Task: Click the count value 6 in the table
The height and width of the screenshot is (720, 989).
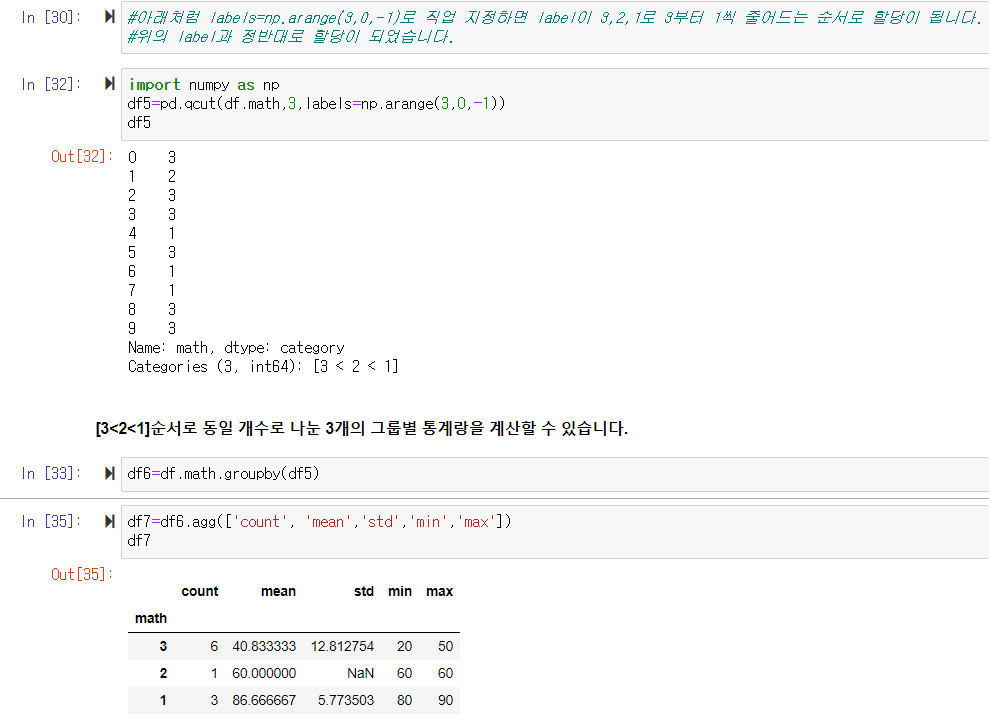Action: coord(214,646)
